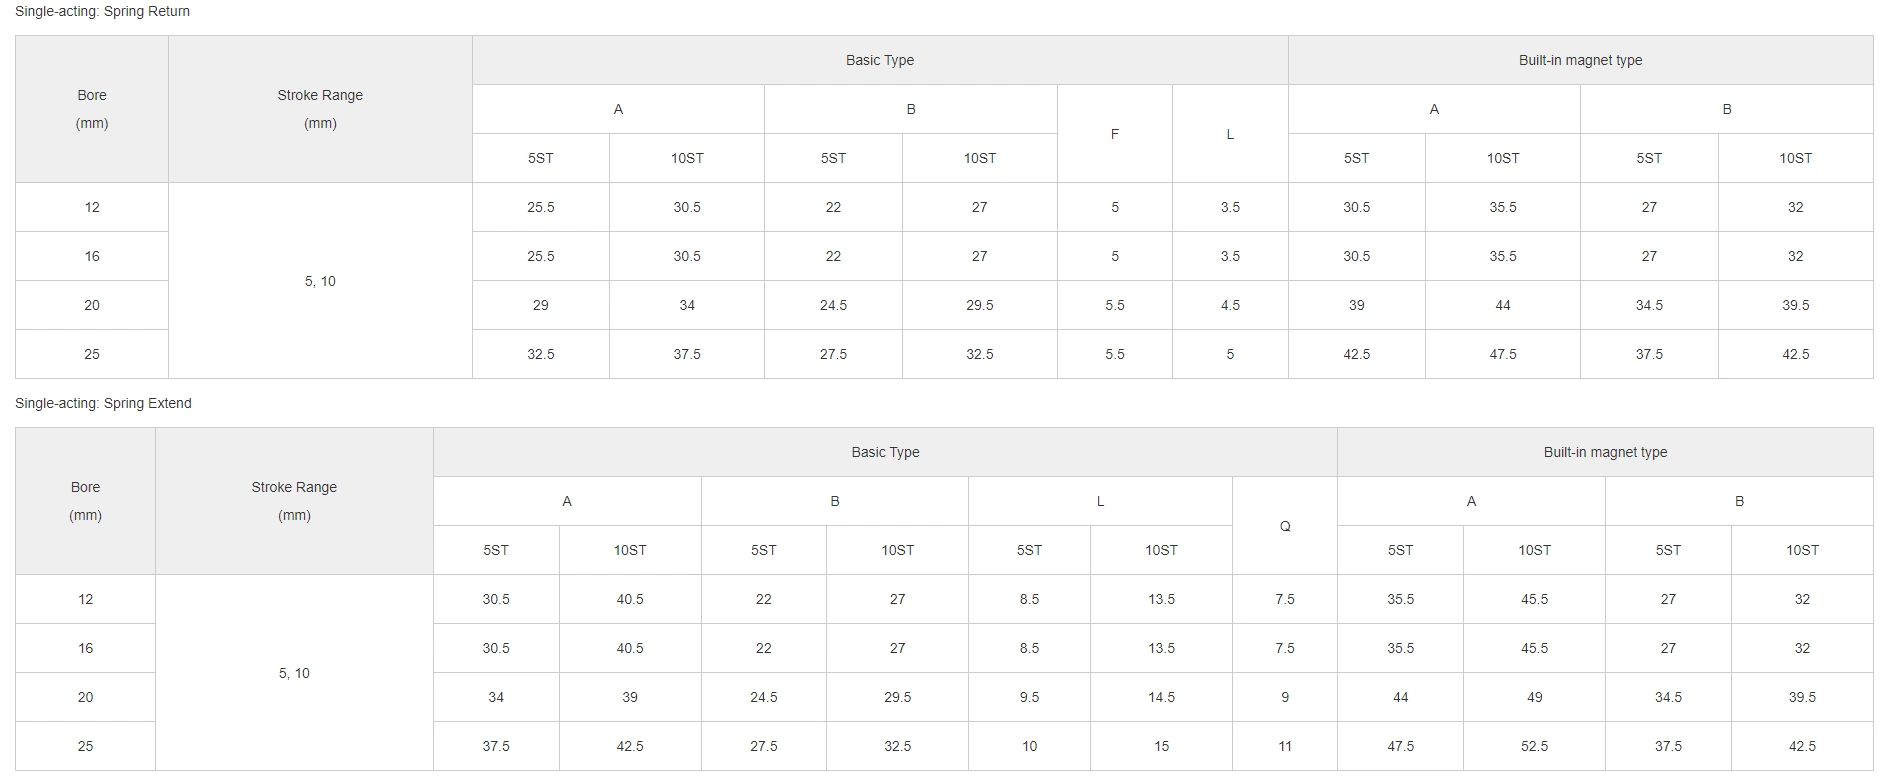Click the F column header

pyautogui.click(x=1114, y=134)
